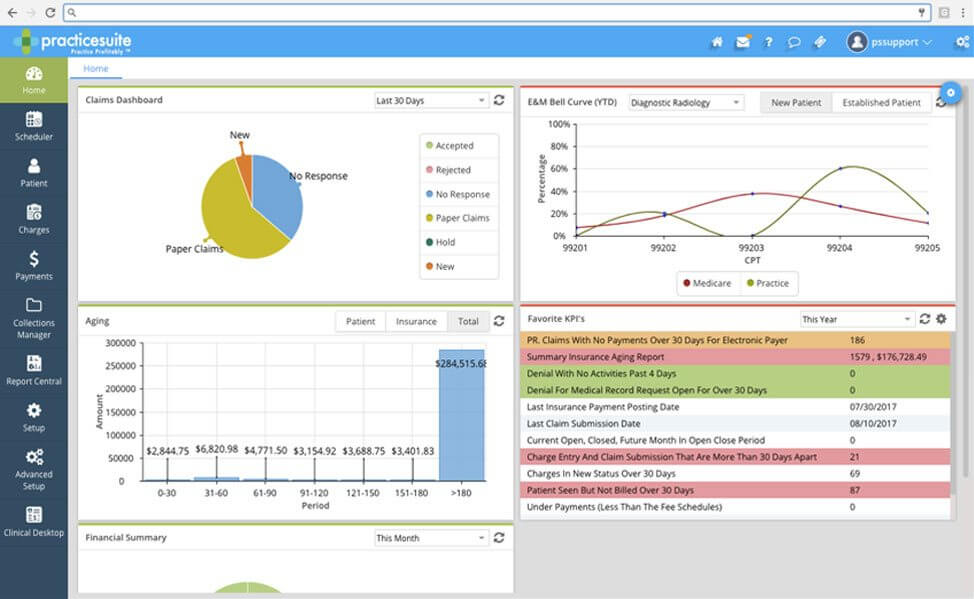
Task: Open the Charges module in sidebar
Action: pos(34,219)
